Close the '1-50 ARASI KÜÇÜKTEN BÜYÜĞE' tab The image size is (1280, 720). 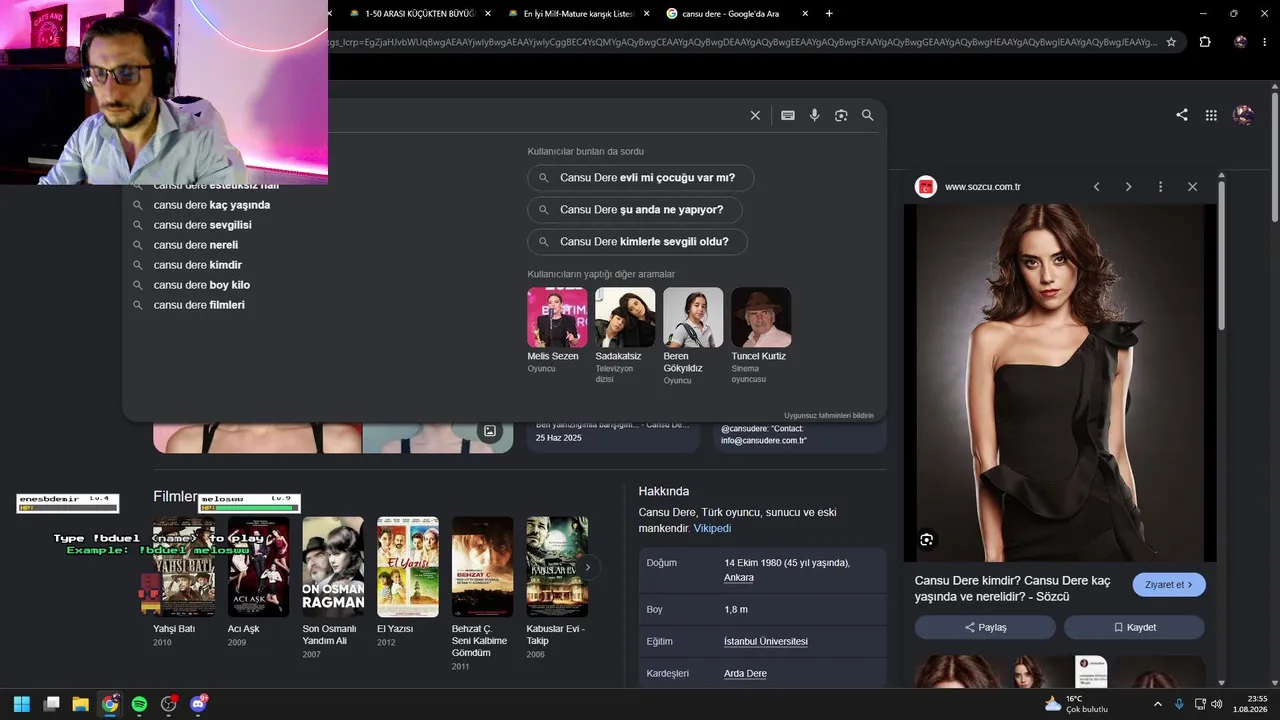(488, 14)
